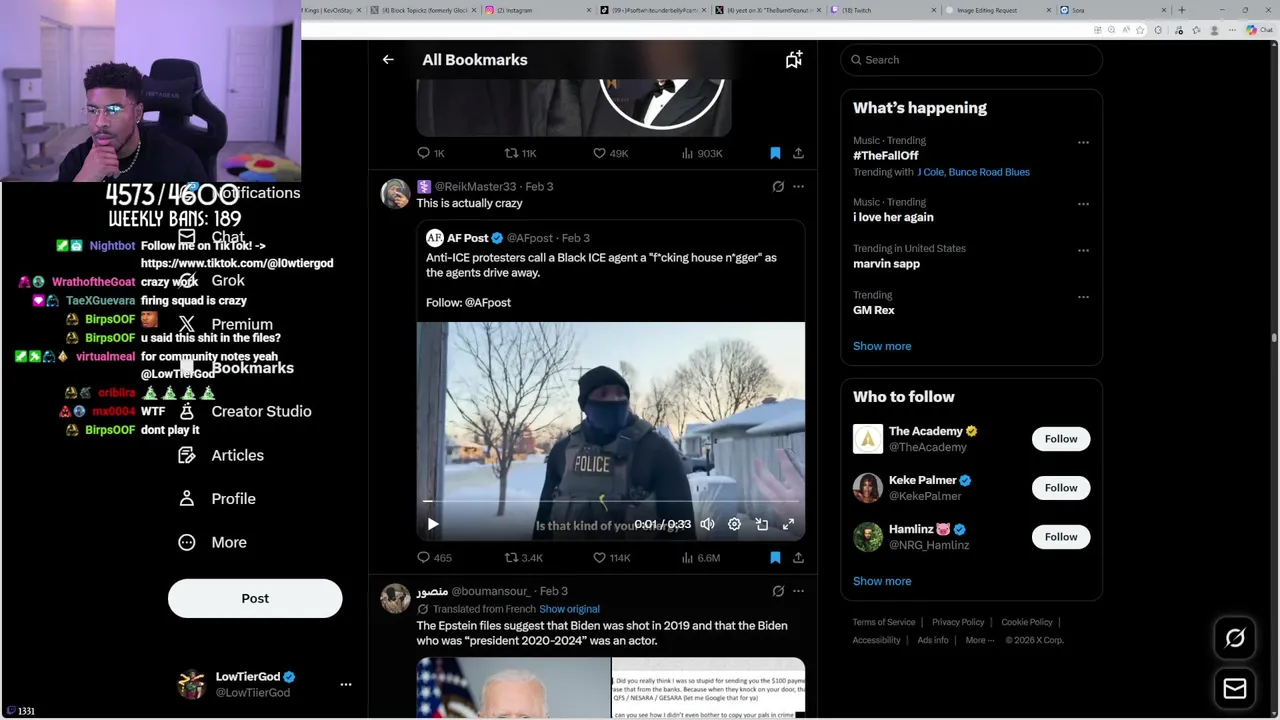1280x720 pixels.
Task: Open the floating Grok button
Action: (1235, 638)
